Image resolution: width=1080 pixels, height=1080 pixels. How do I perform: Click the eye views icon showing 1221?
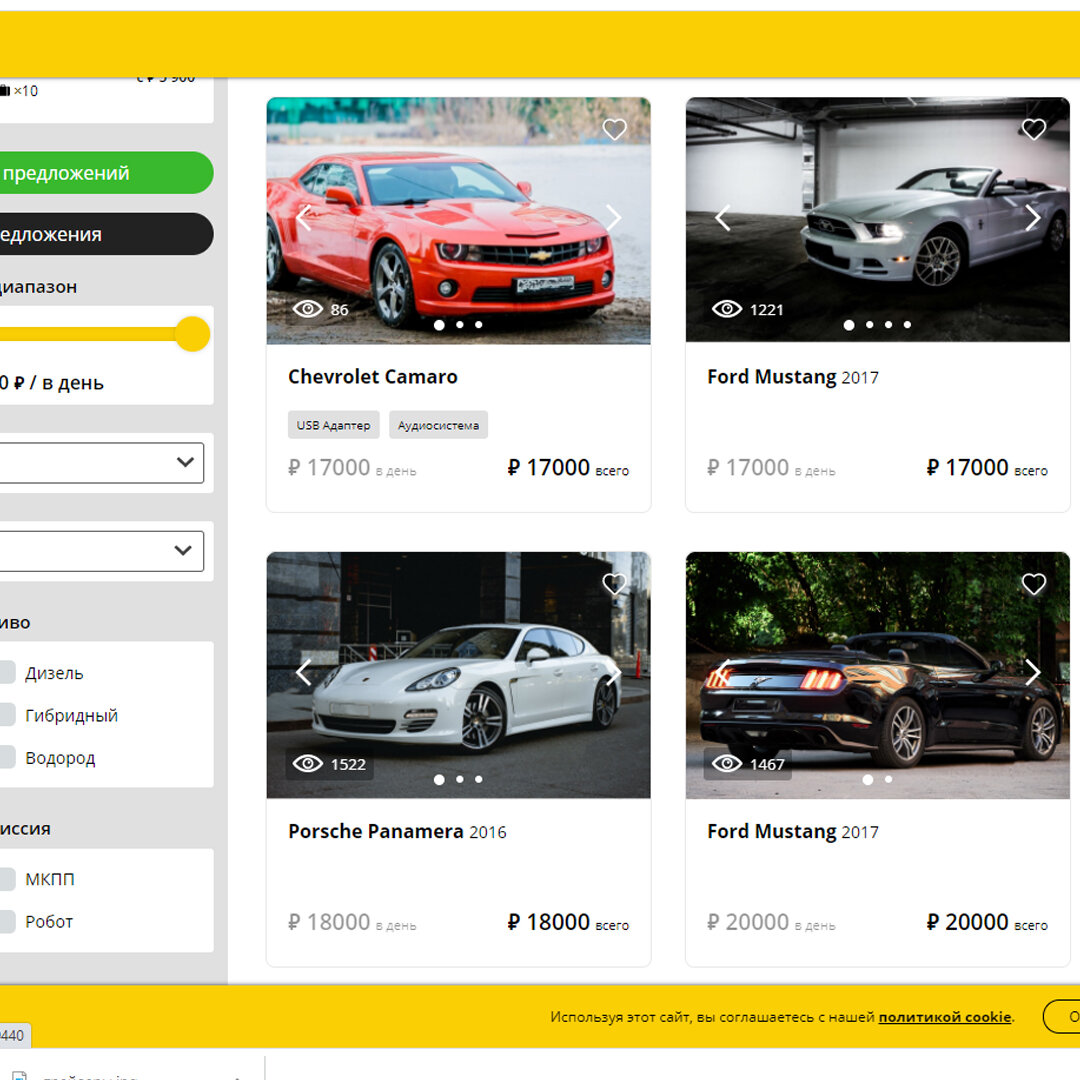point(727,309)
